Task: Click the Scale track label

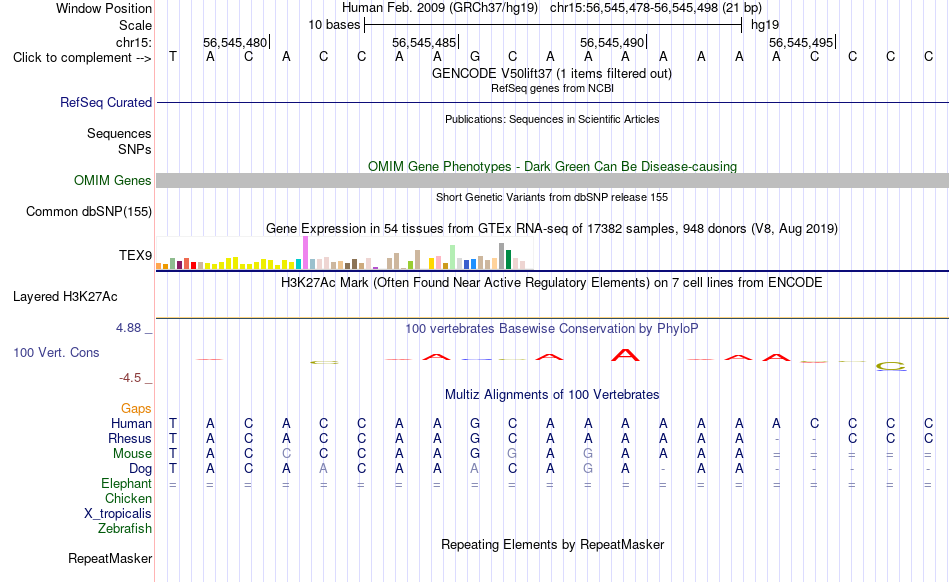Action: tap(135, 25)
